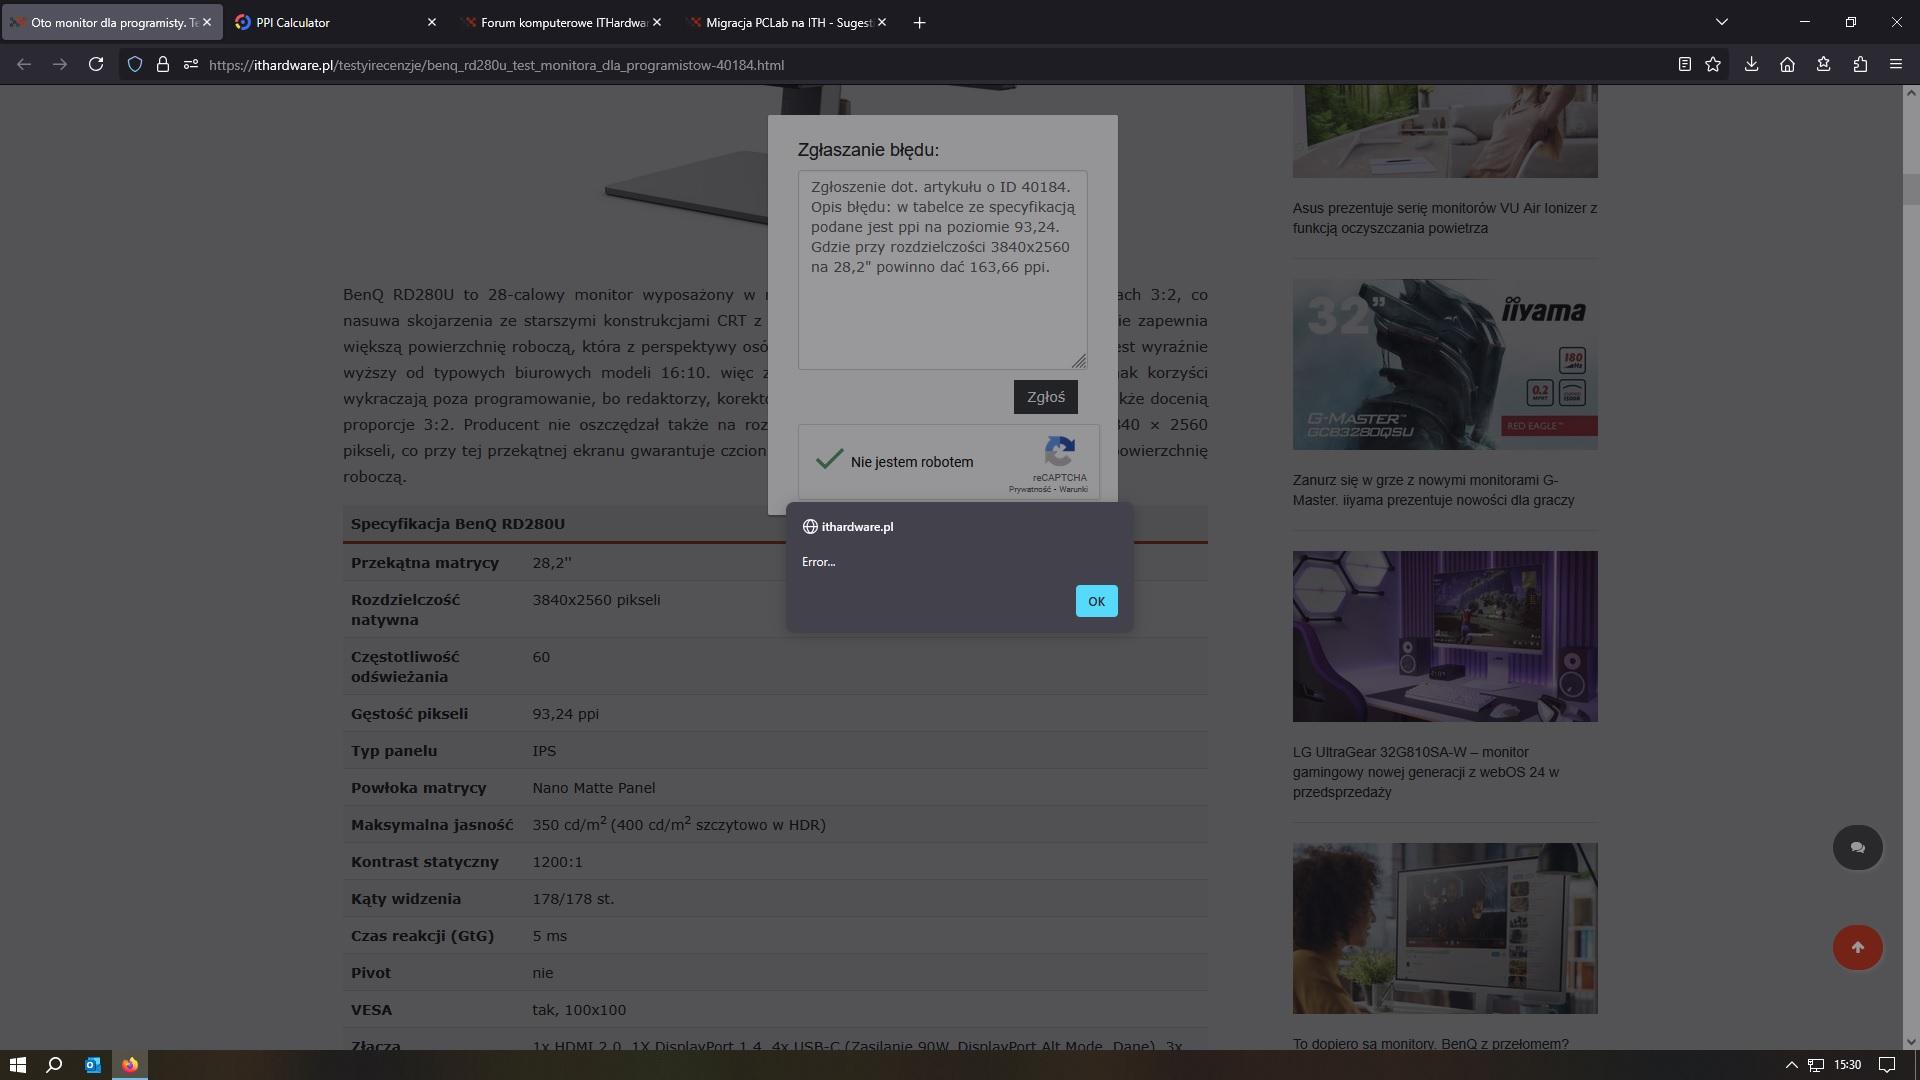The image size is (1920, 1080).
Task: Expand the list-all-tabs dropdown arrow
Action: point(1721,22)
